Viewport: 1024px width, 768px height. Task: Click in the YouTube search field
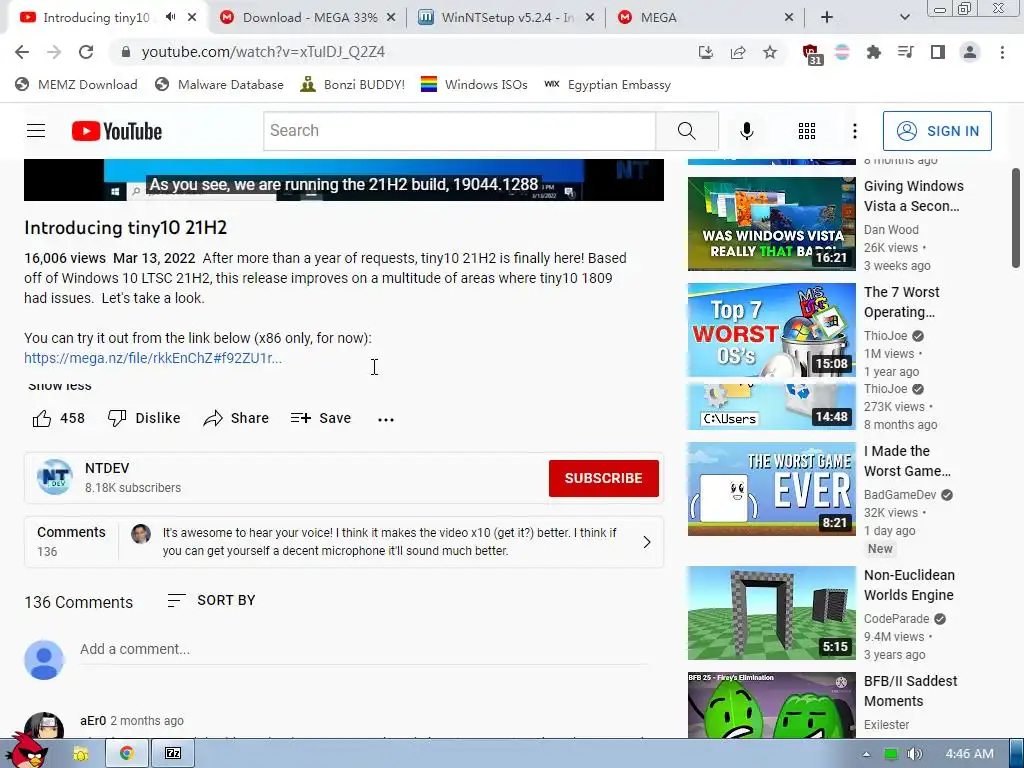pos(459,131)
